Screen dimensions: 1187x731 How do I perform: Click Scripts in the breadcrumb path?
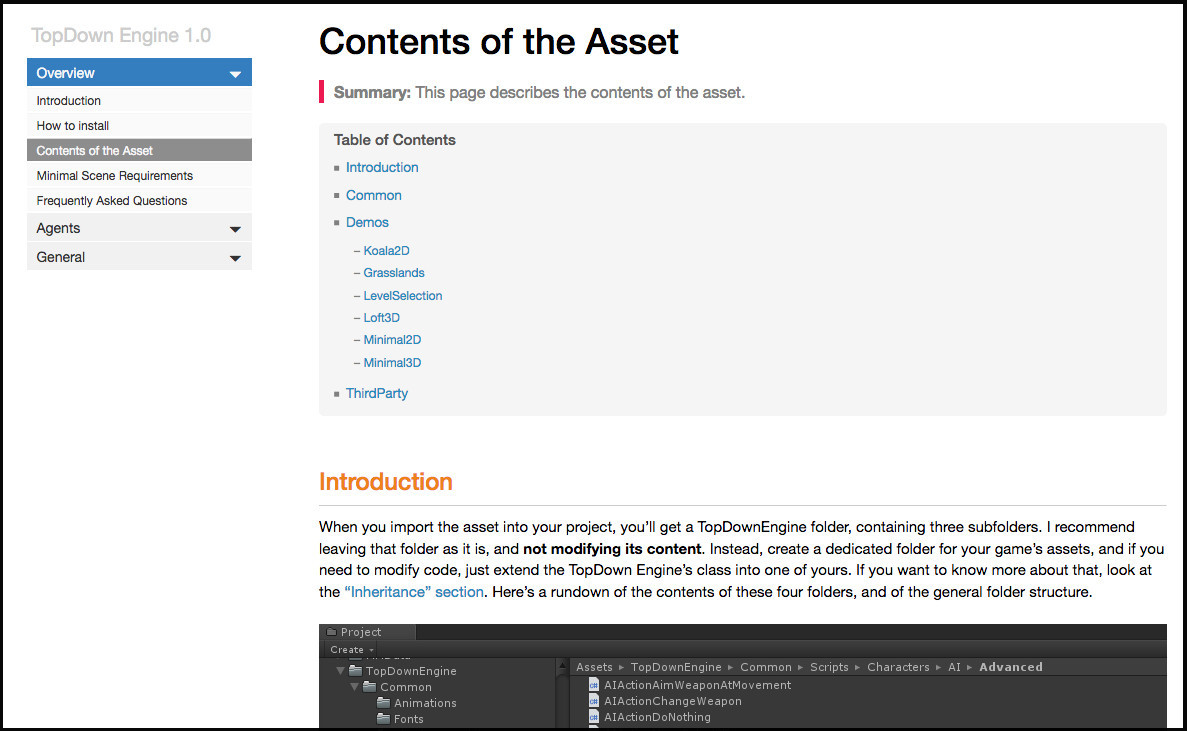(830, 667)
